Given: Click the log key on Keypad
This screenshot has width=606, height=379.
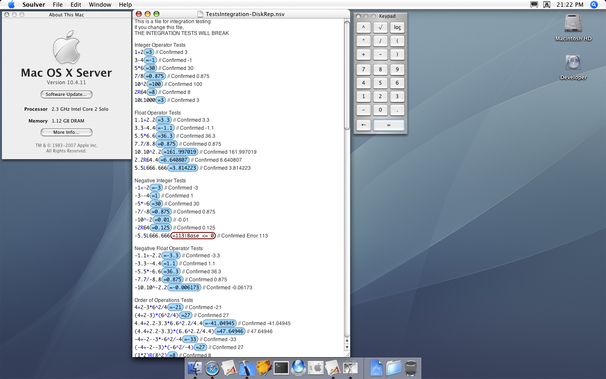Looking at the screenshot, I should pos(397,27).
